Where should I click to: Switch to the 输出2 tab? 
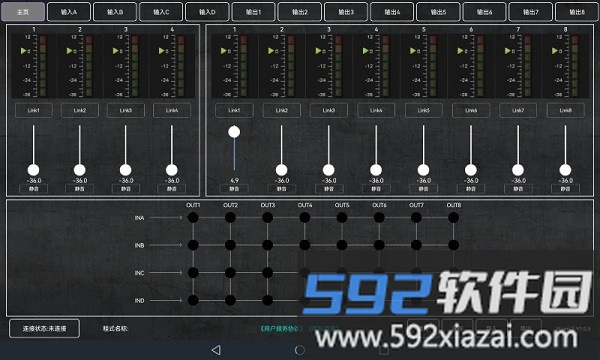(x=300, y=12)
